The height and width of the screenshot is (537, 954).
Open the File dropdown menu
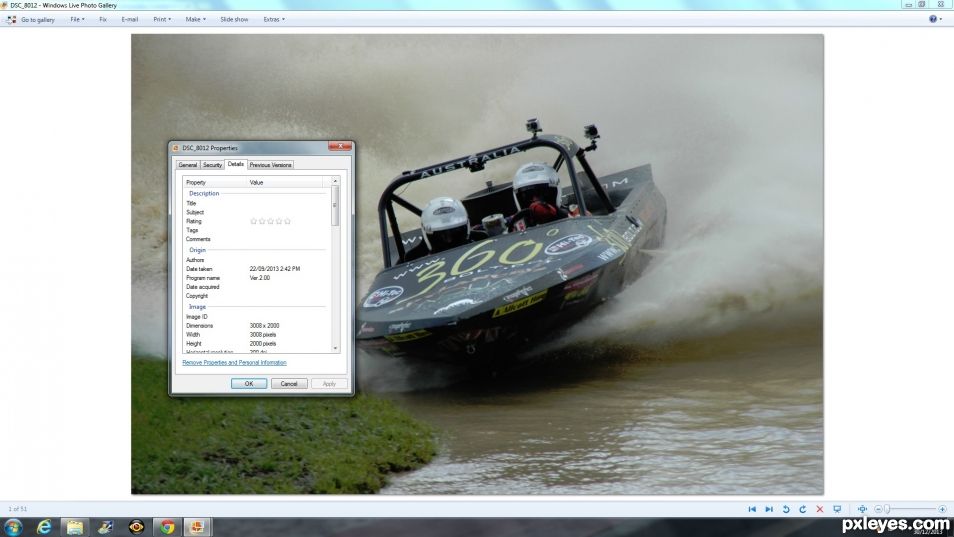click(x=77, y=19)
